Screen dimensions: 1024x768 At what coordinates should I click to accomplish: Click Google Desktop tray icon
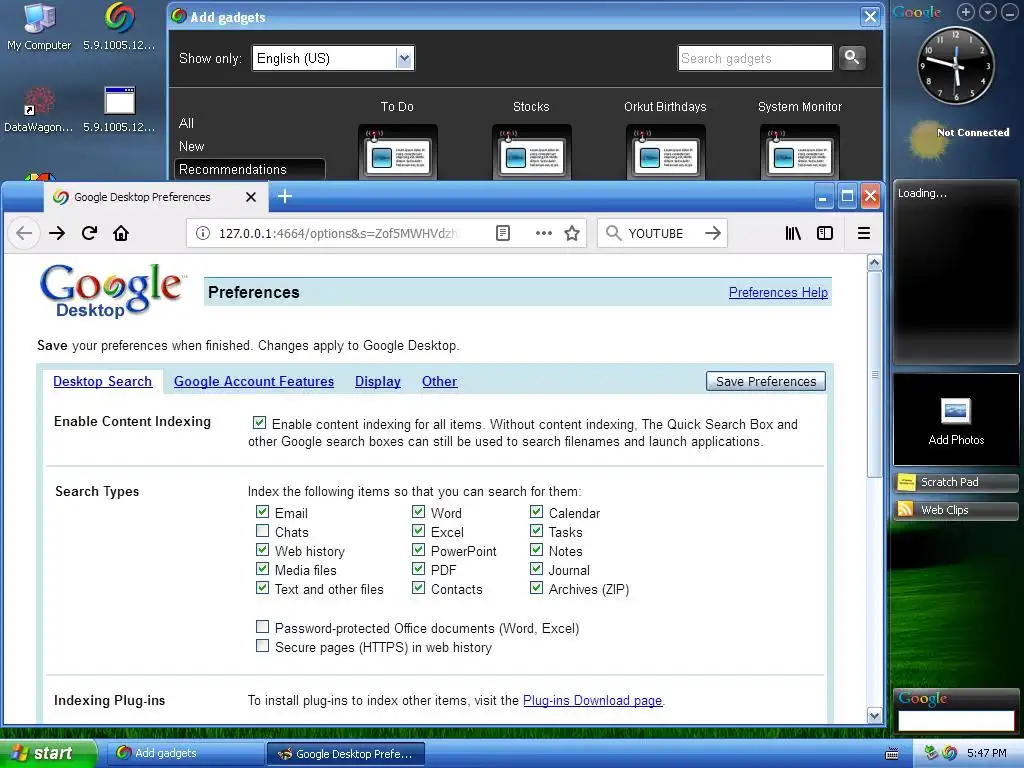pyautogui.click(x=950, y=753)
